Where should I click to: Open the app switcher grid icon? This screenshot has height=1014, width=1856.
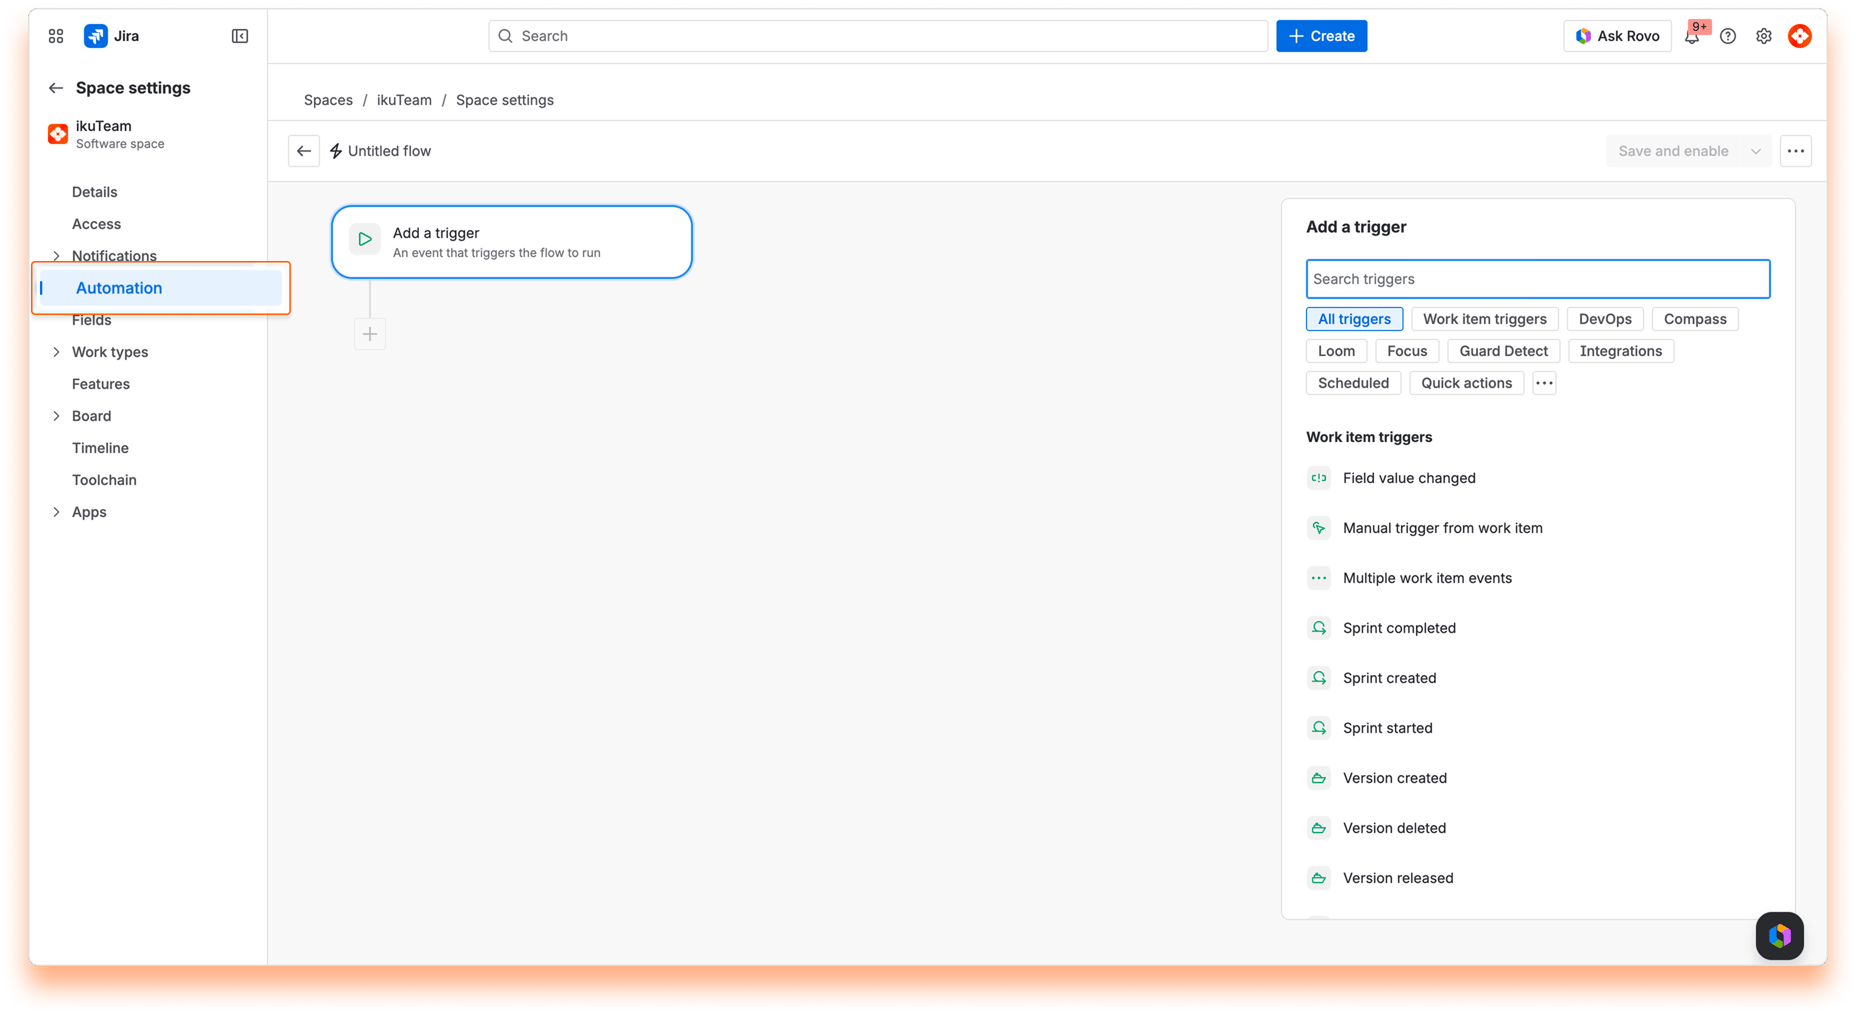click(56, 36)
